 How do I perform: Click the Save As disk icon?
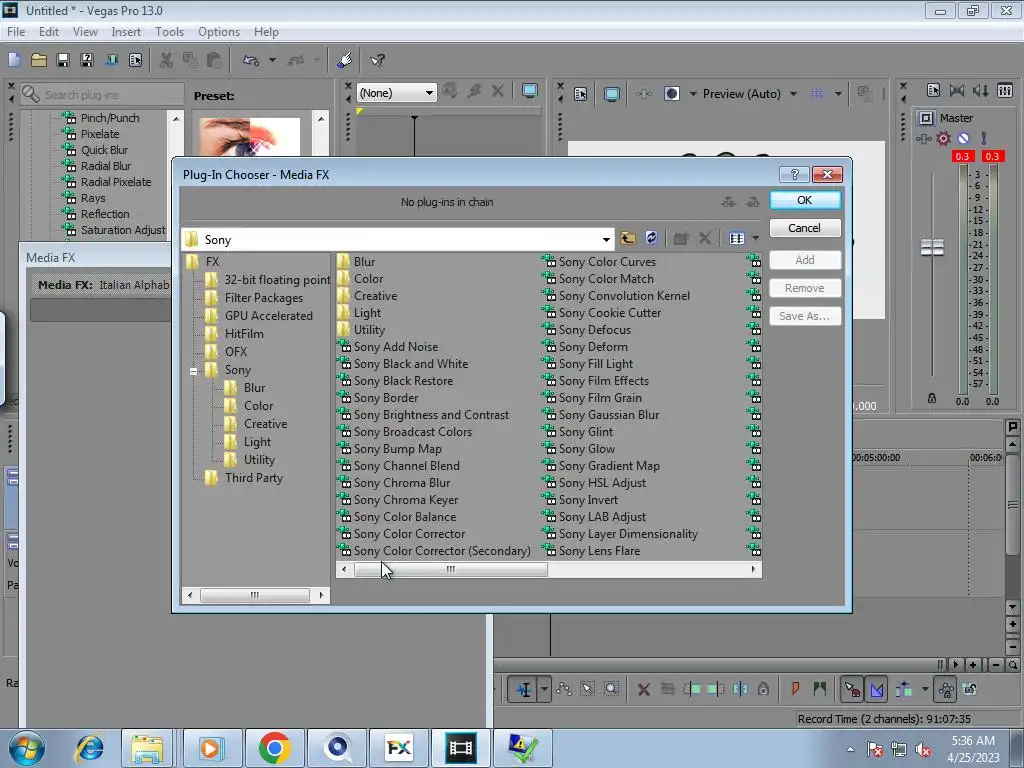[87, 60]
